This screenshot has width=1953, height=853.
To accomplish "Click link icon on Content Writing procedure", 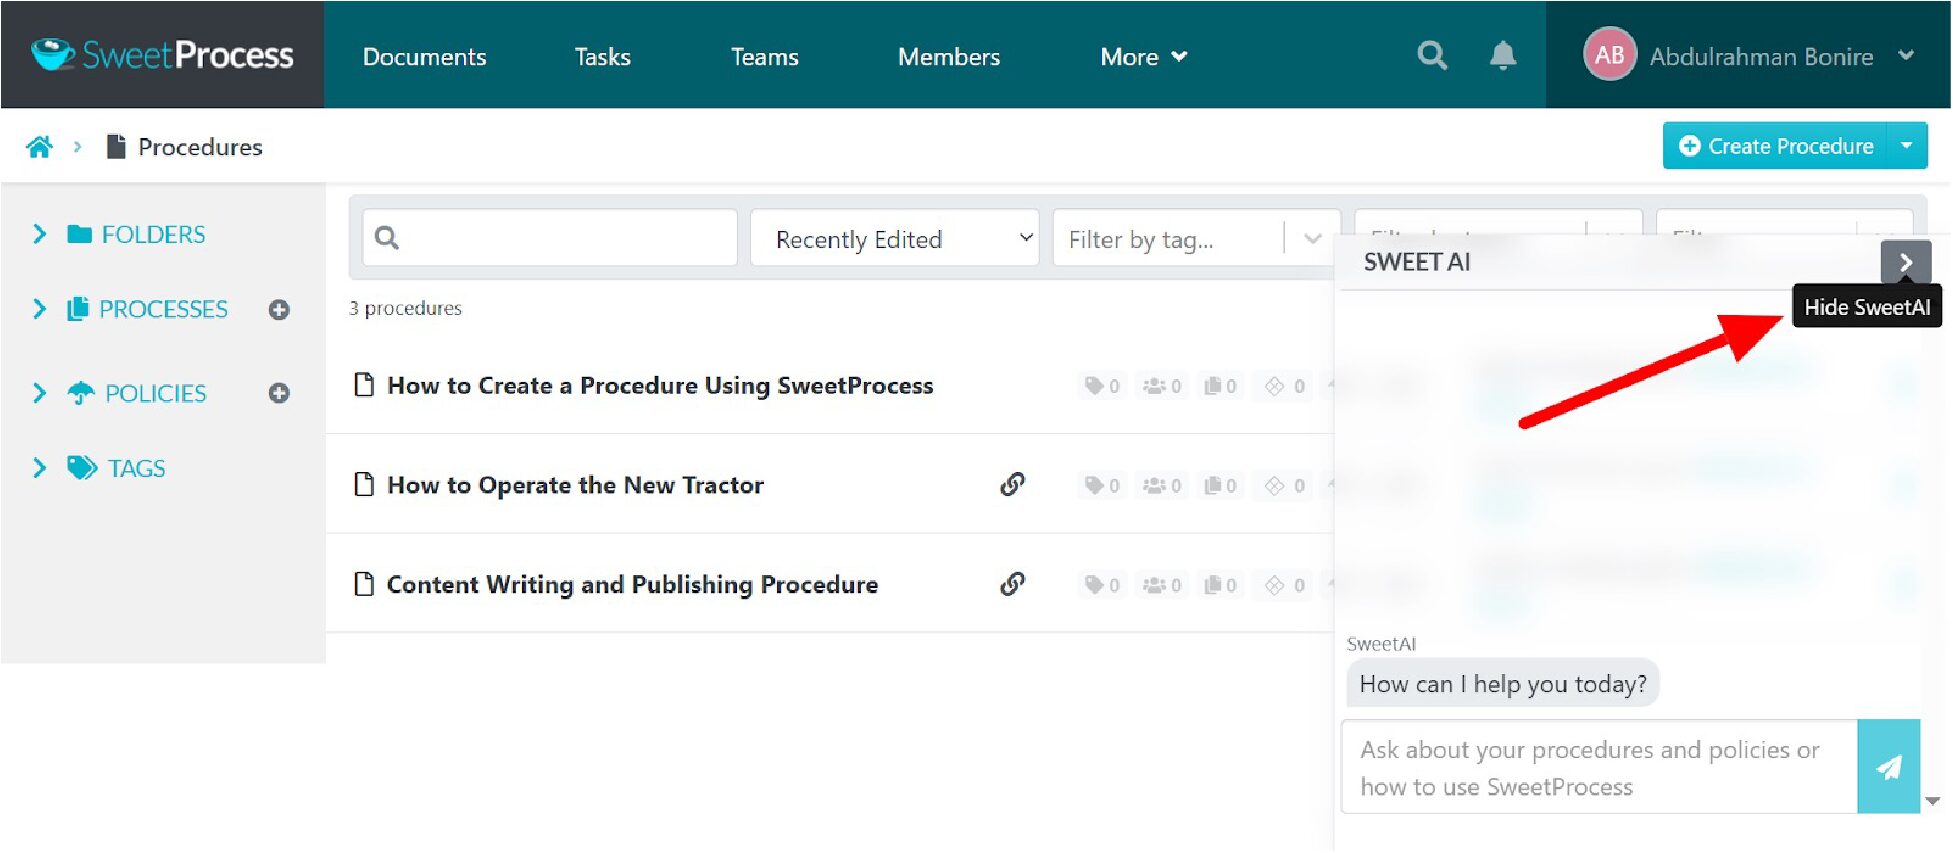I will pos(1012,584).
